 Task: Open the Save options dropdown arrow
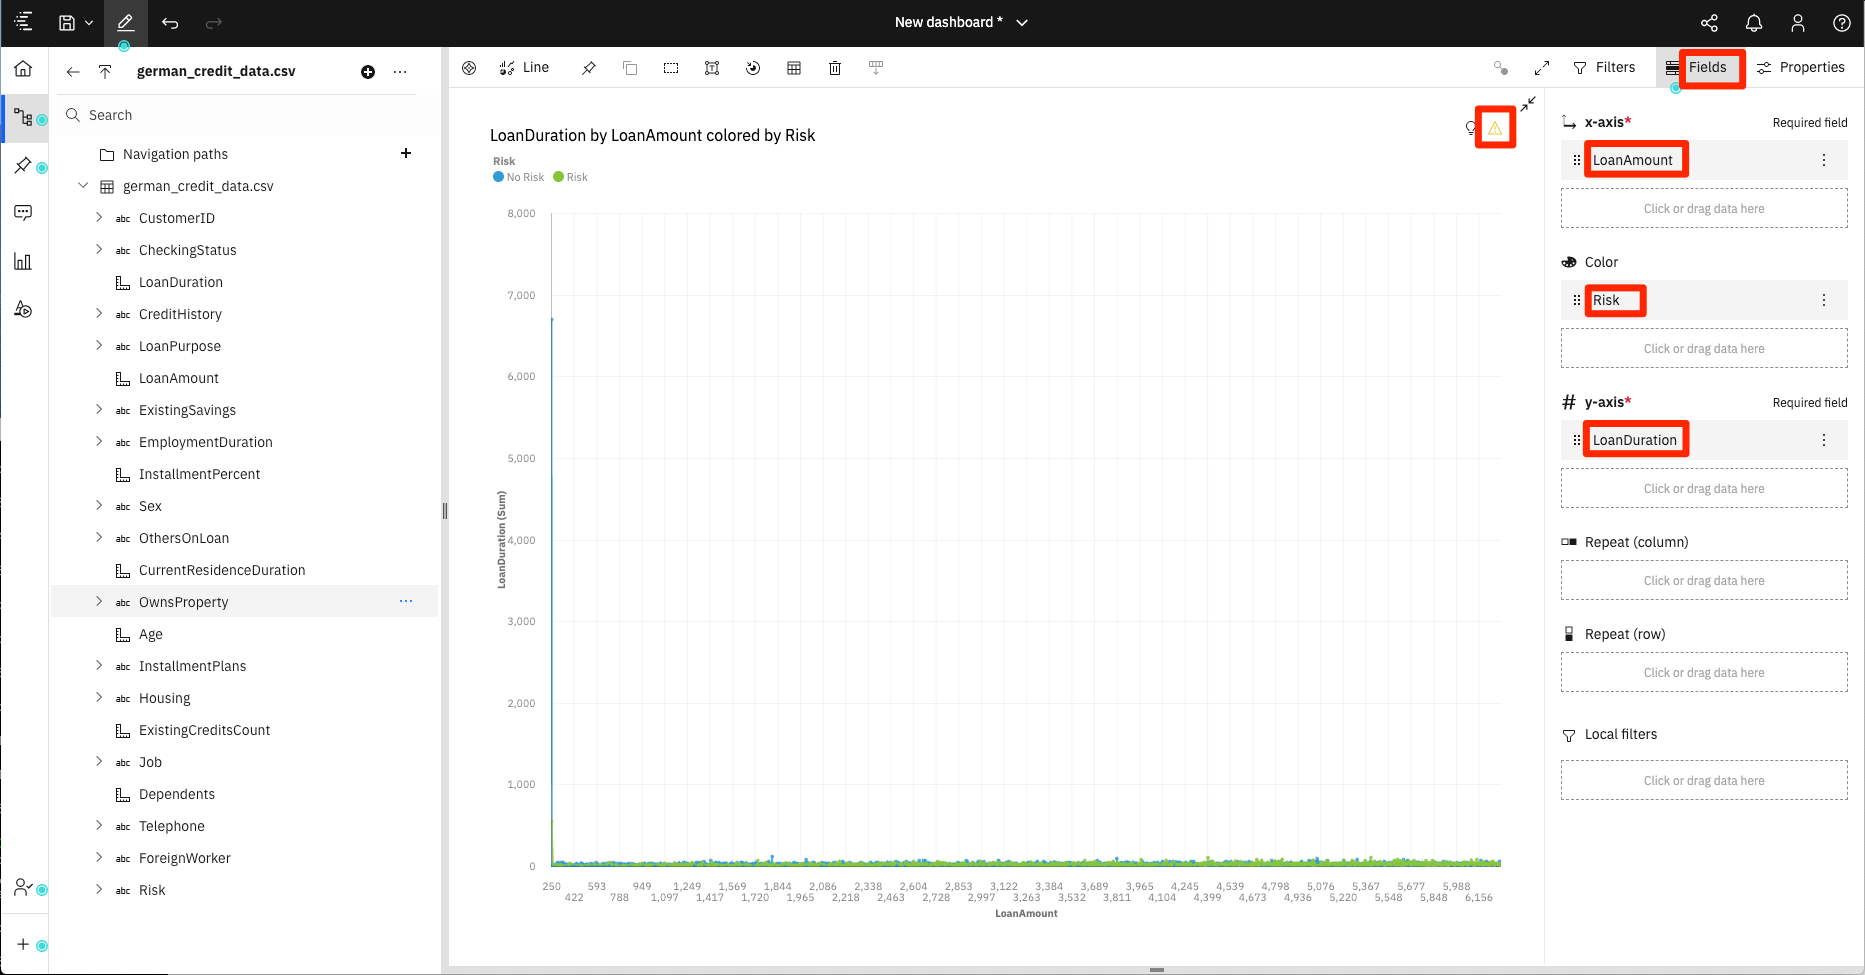(x=89, y=23)
